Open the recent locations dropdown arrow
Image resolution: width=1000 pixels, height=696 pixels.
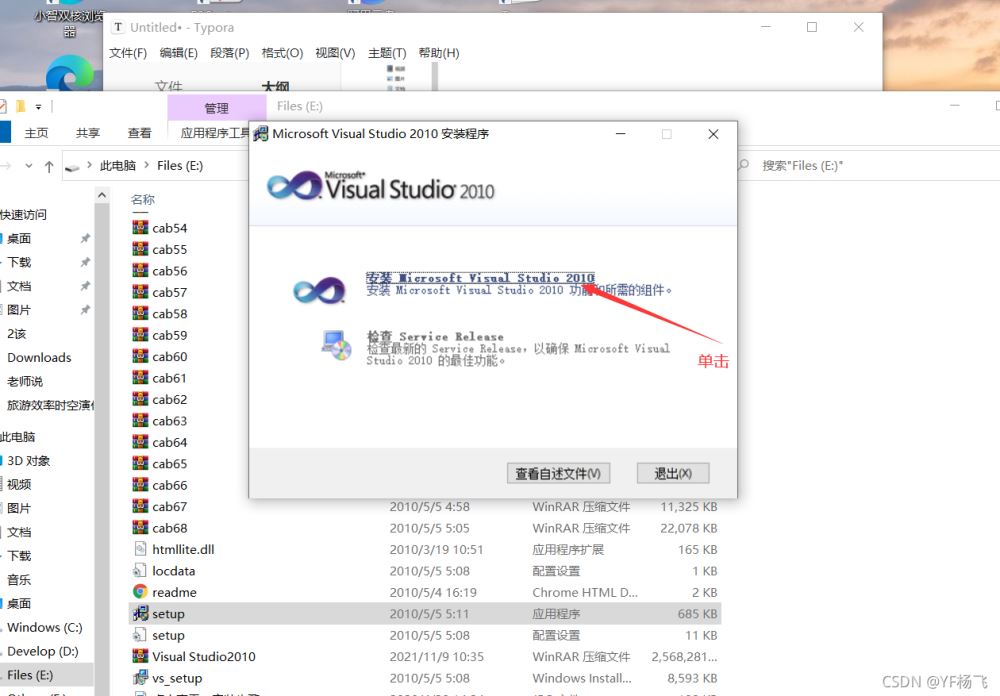(x=29, y=166)
